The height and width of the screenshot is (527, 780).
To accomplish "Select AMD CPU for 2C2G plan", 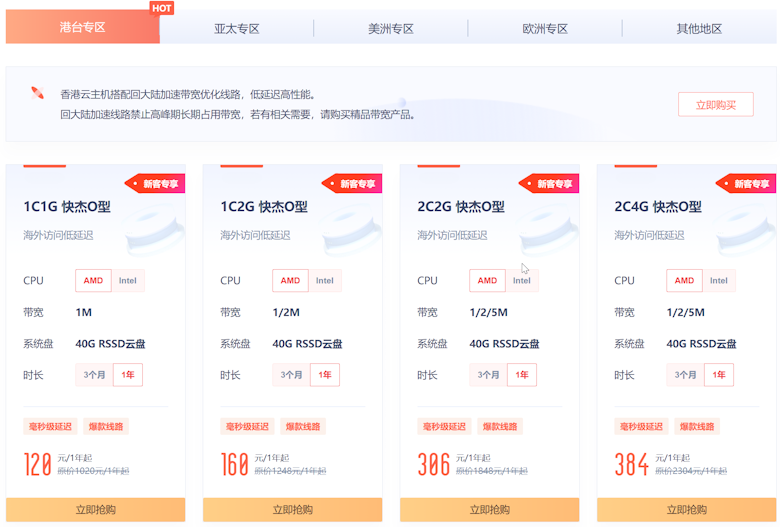I will [487, 281].
